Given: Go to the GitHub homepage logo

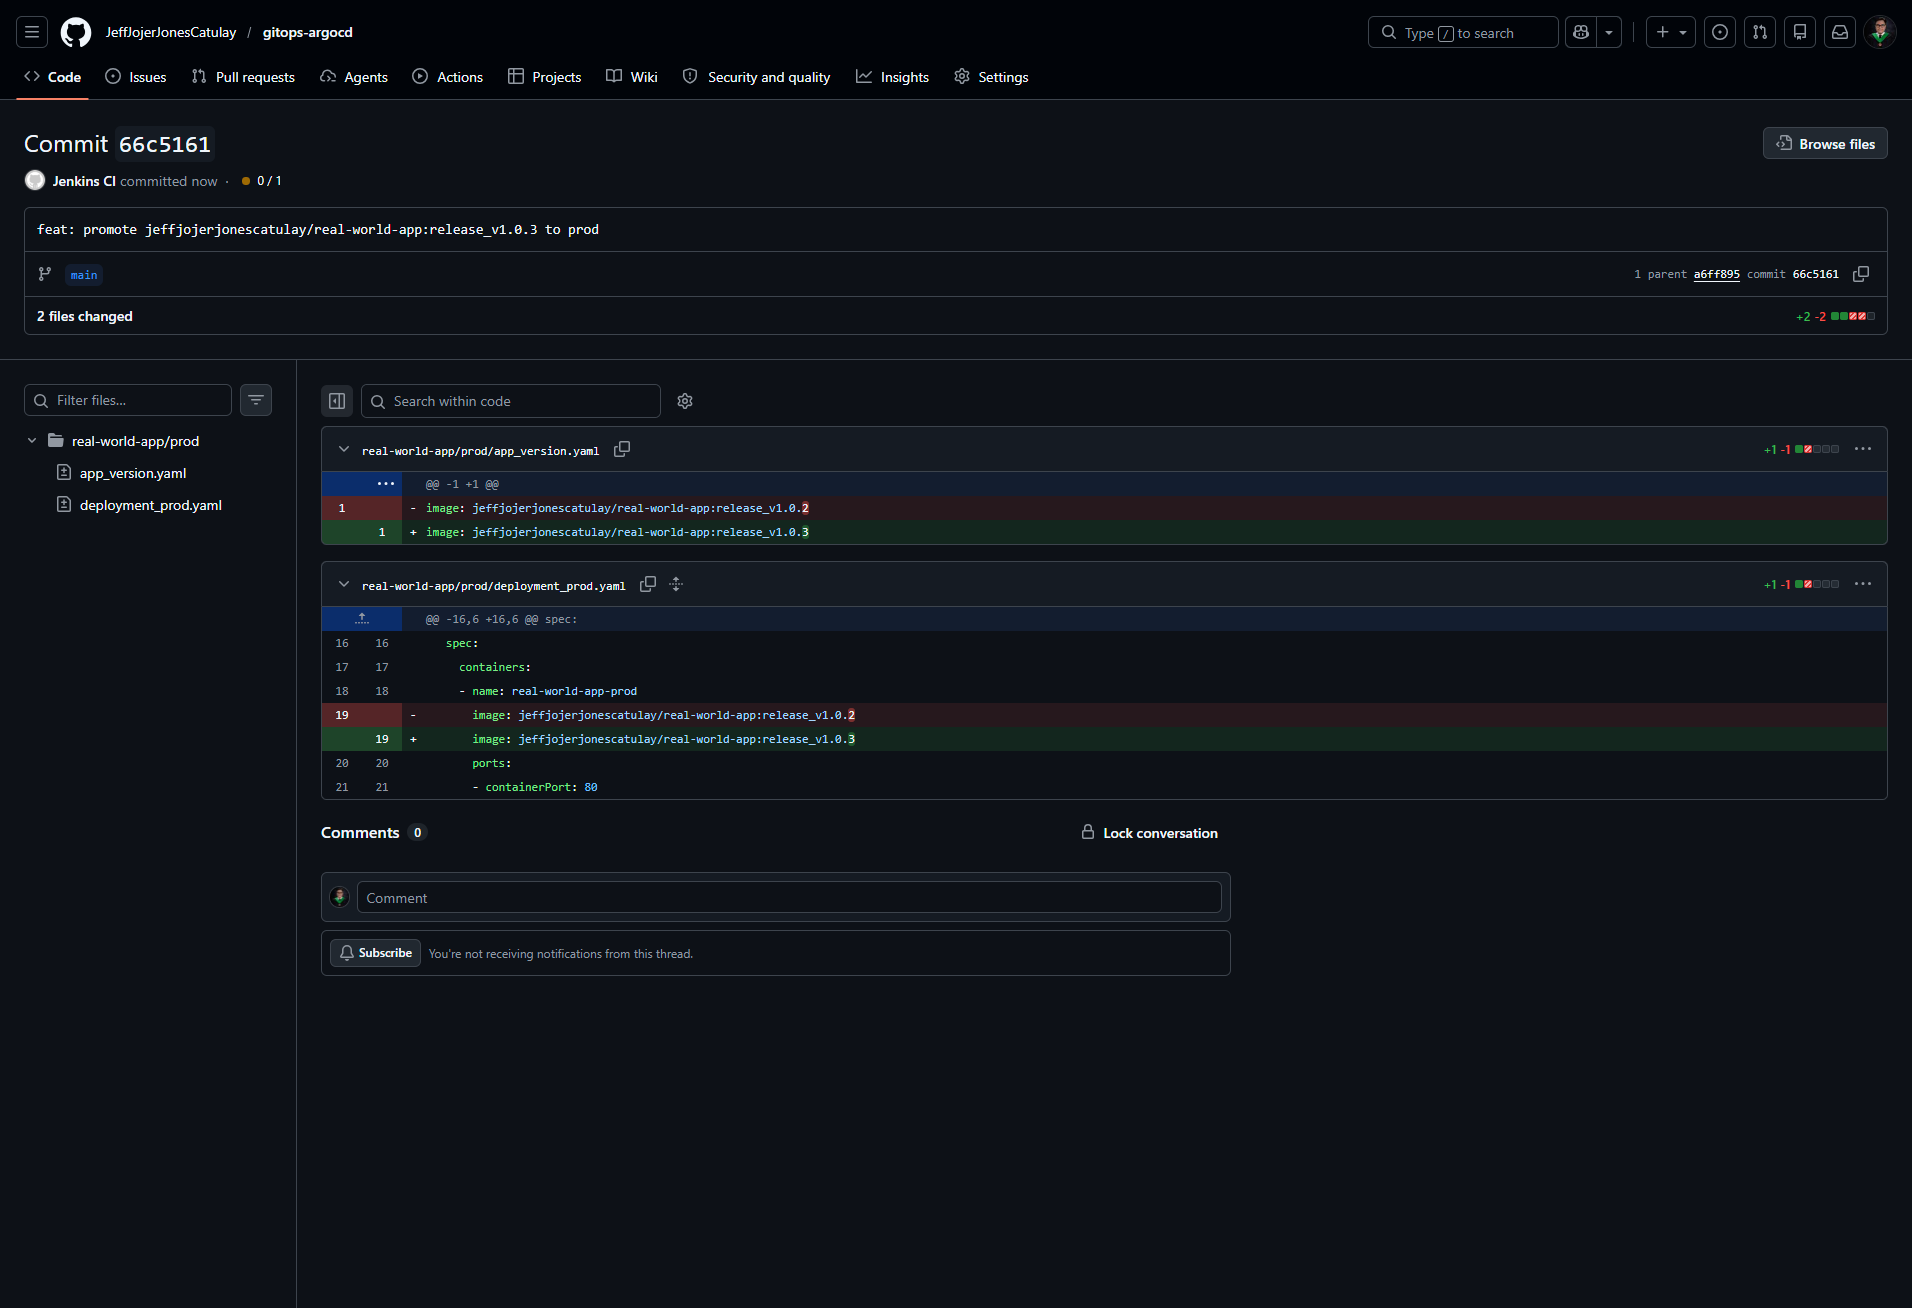Looking at the screenshot, I should (x=76, y=32).
